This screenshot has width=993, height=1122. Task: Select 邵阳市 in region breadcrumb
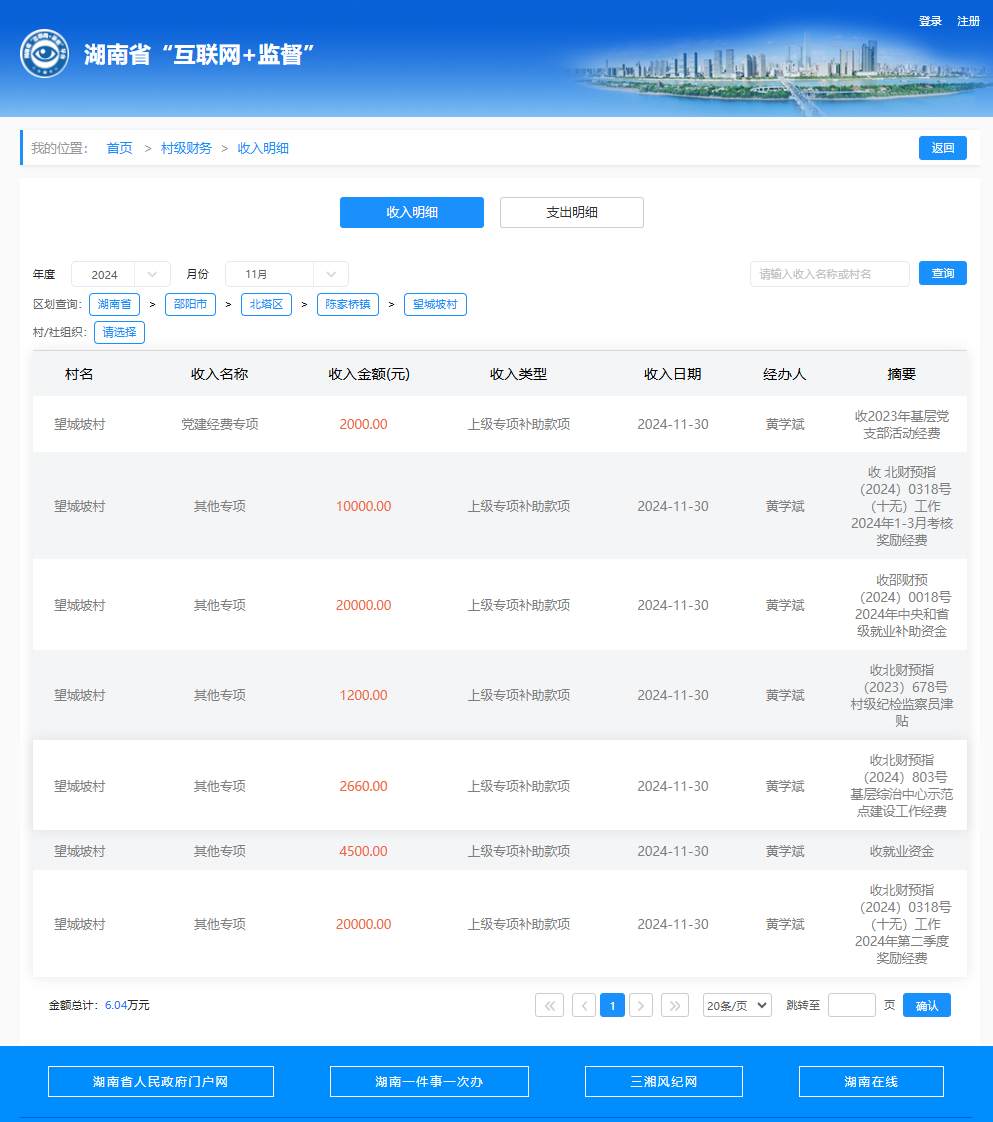click(x=190, y=304)
